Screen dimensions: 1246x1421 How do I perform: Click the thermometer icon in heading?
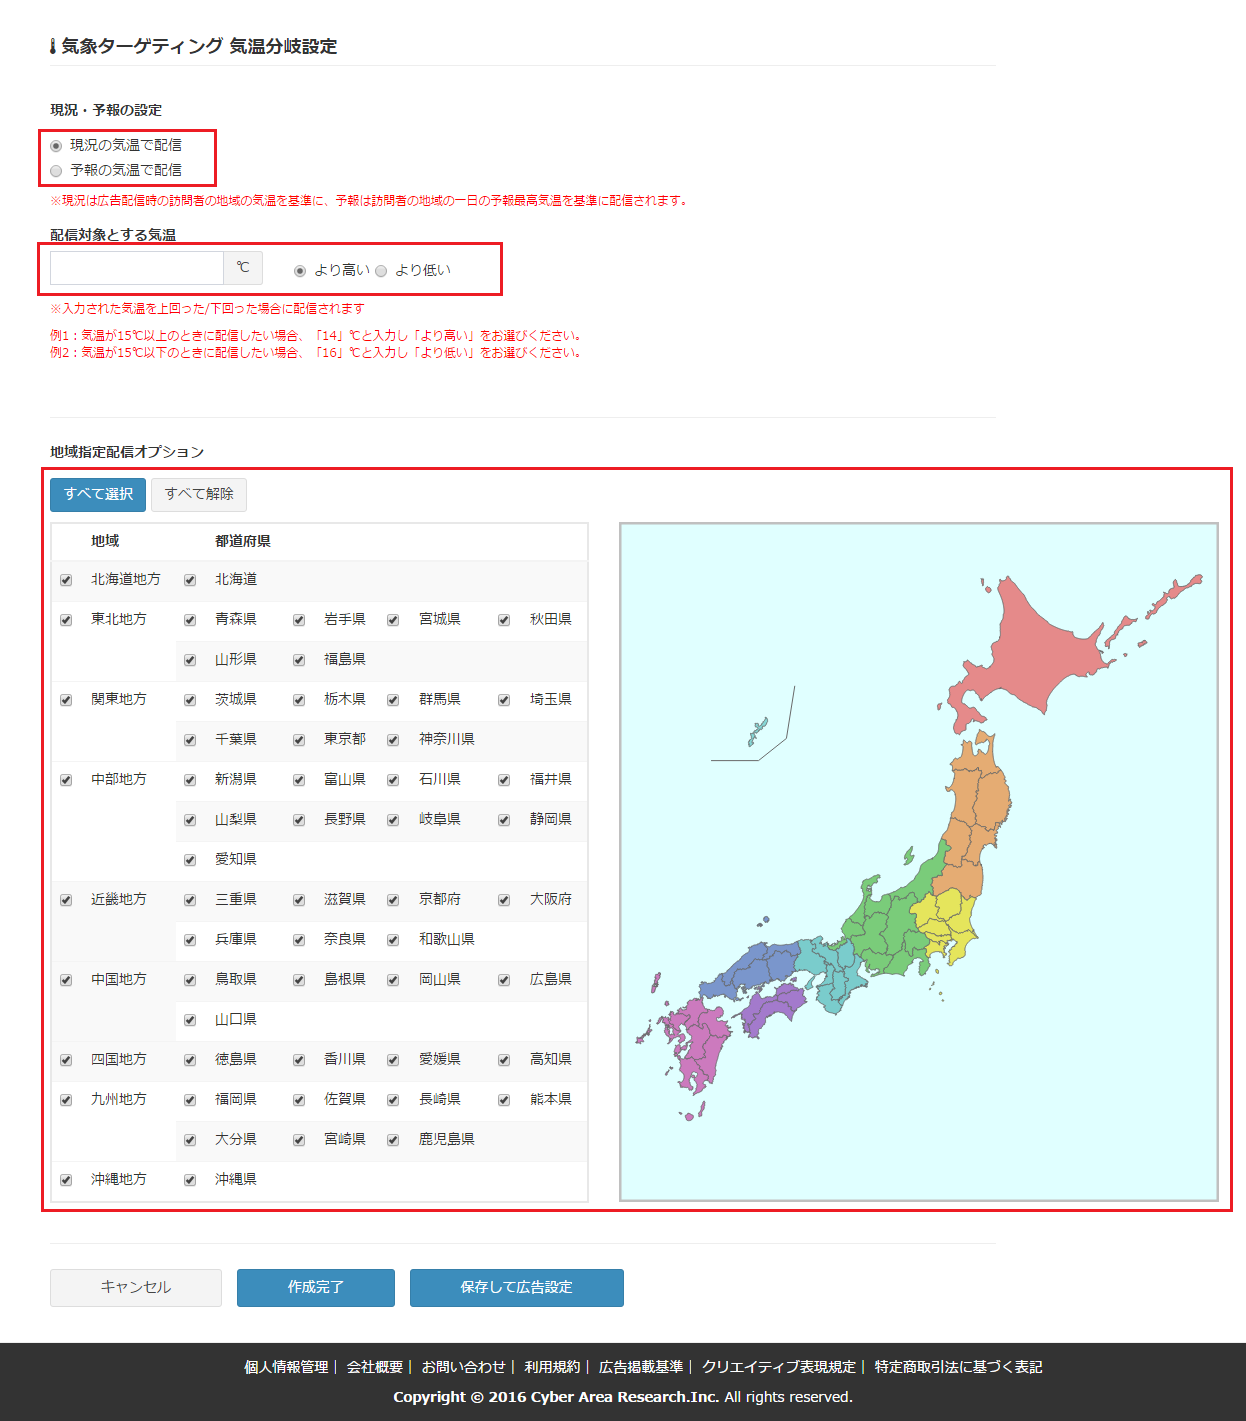pyautogui.click(x=53, y=46)
